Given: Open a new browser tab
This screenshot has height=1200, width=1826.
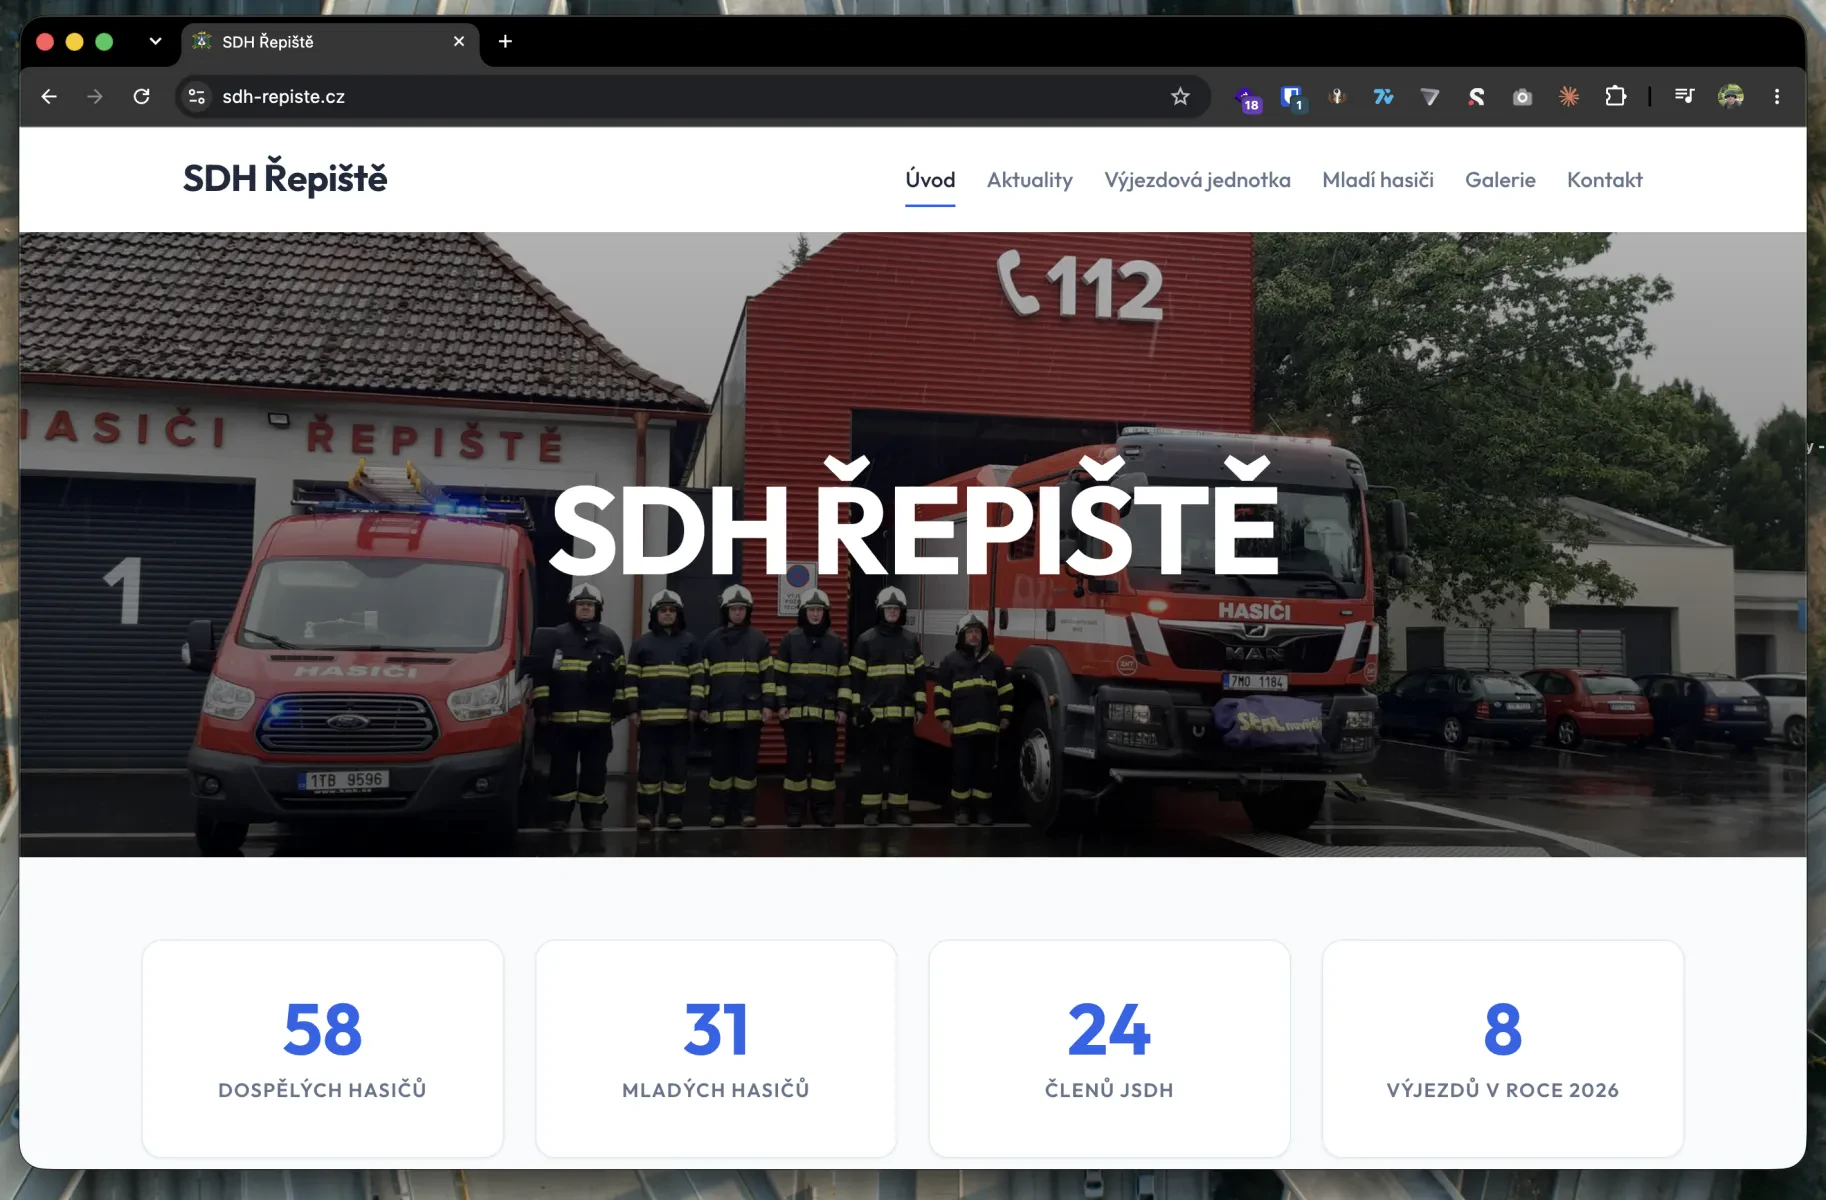Looking at the screenshot, I should (x=505, y=41).
